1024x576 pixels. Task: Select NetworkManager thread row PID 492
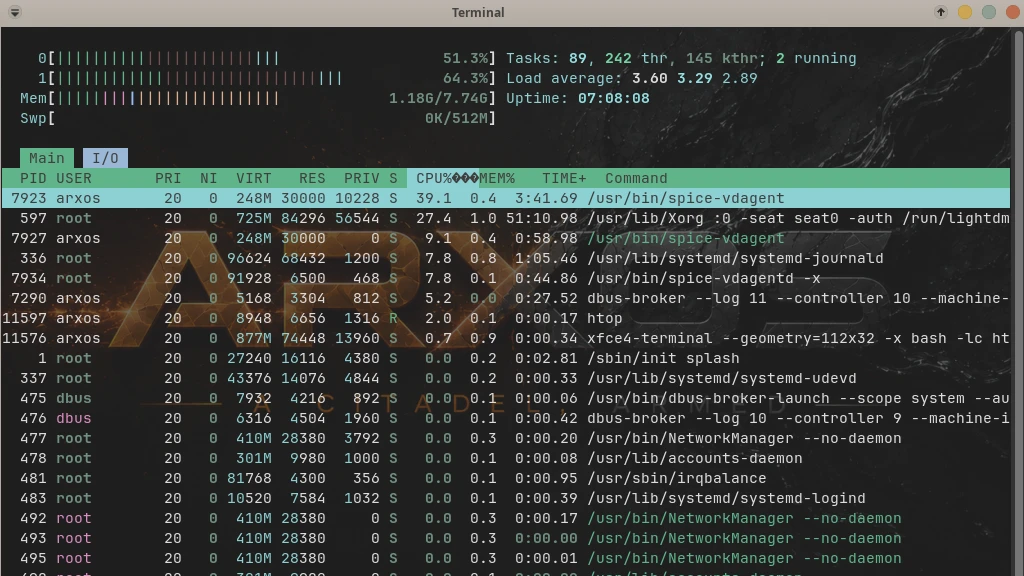pos(505,518)
